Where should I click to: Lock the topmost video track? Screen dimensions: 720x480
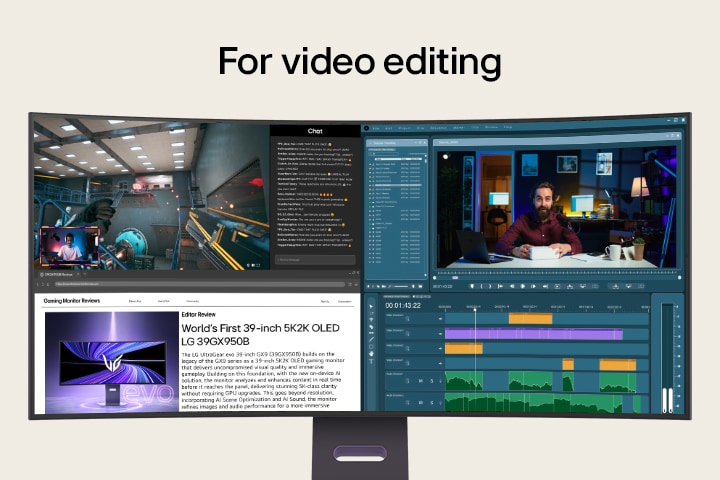[x=407, y=319]
